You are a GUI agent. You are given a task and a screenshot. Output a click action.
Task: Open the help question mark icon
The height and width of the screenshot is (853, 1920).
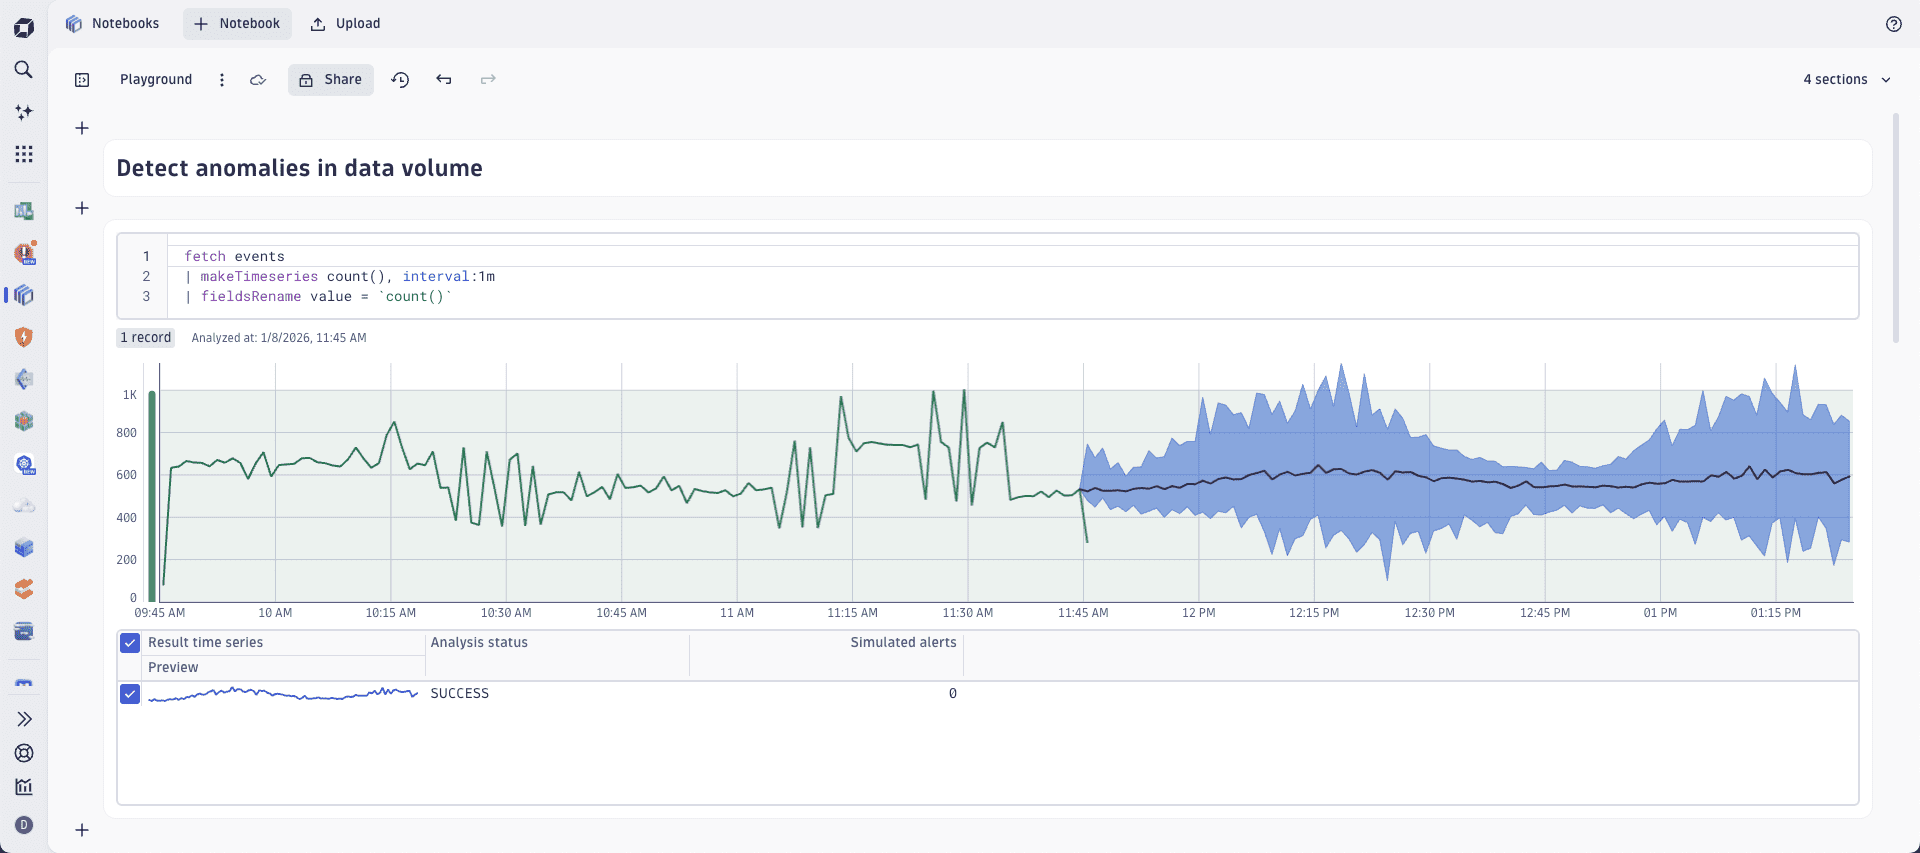point(1894,24)
